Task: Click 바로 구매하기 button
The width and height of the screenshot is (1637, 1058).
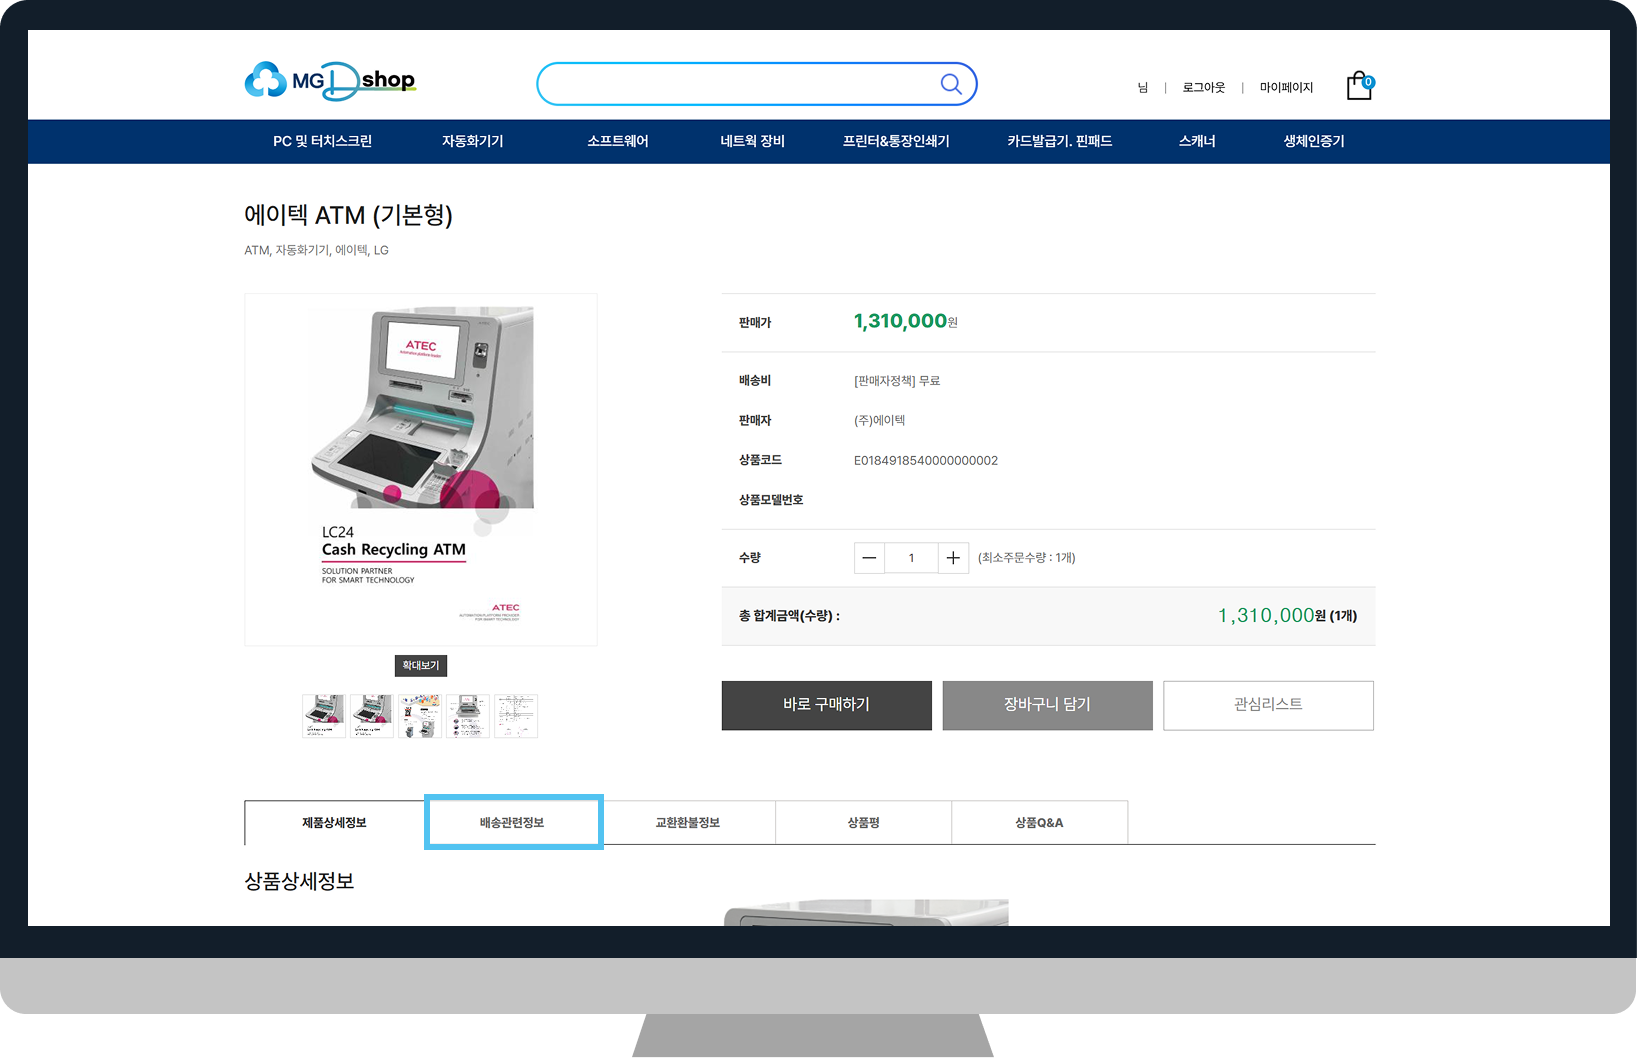Action: [827, 705]
